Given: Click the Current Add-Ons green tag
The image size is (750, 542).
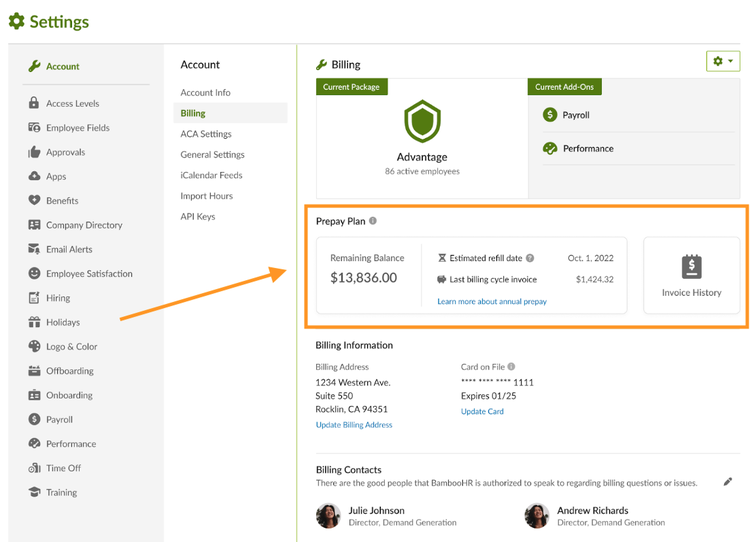Looking at the screenshot, I should (564, 87).
